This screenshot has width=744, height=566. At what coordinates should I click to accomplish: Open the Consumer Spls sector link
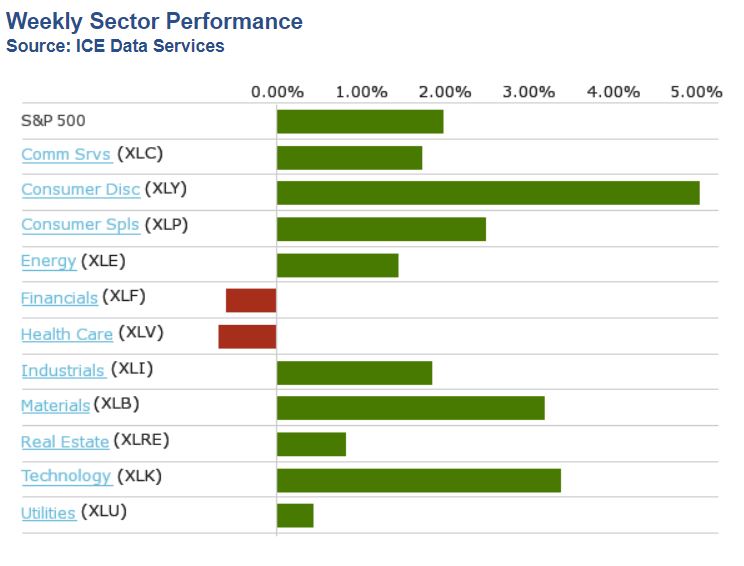(x=80, y=225)
